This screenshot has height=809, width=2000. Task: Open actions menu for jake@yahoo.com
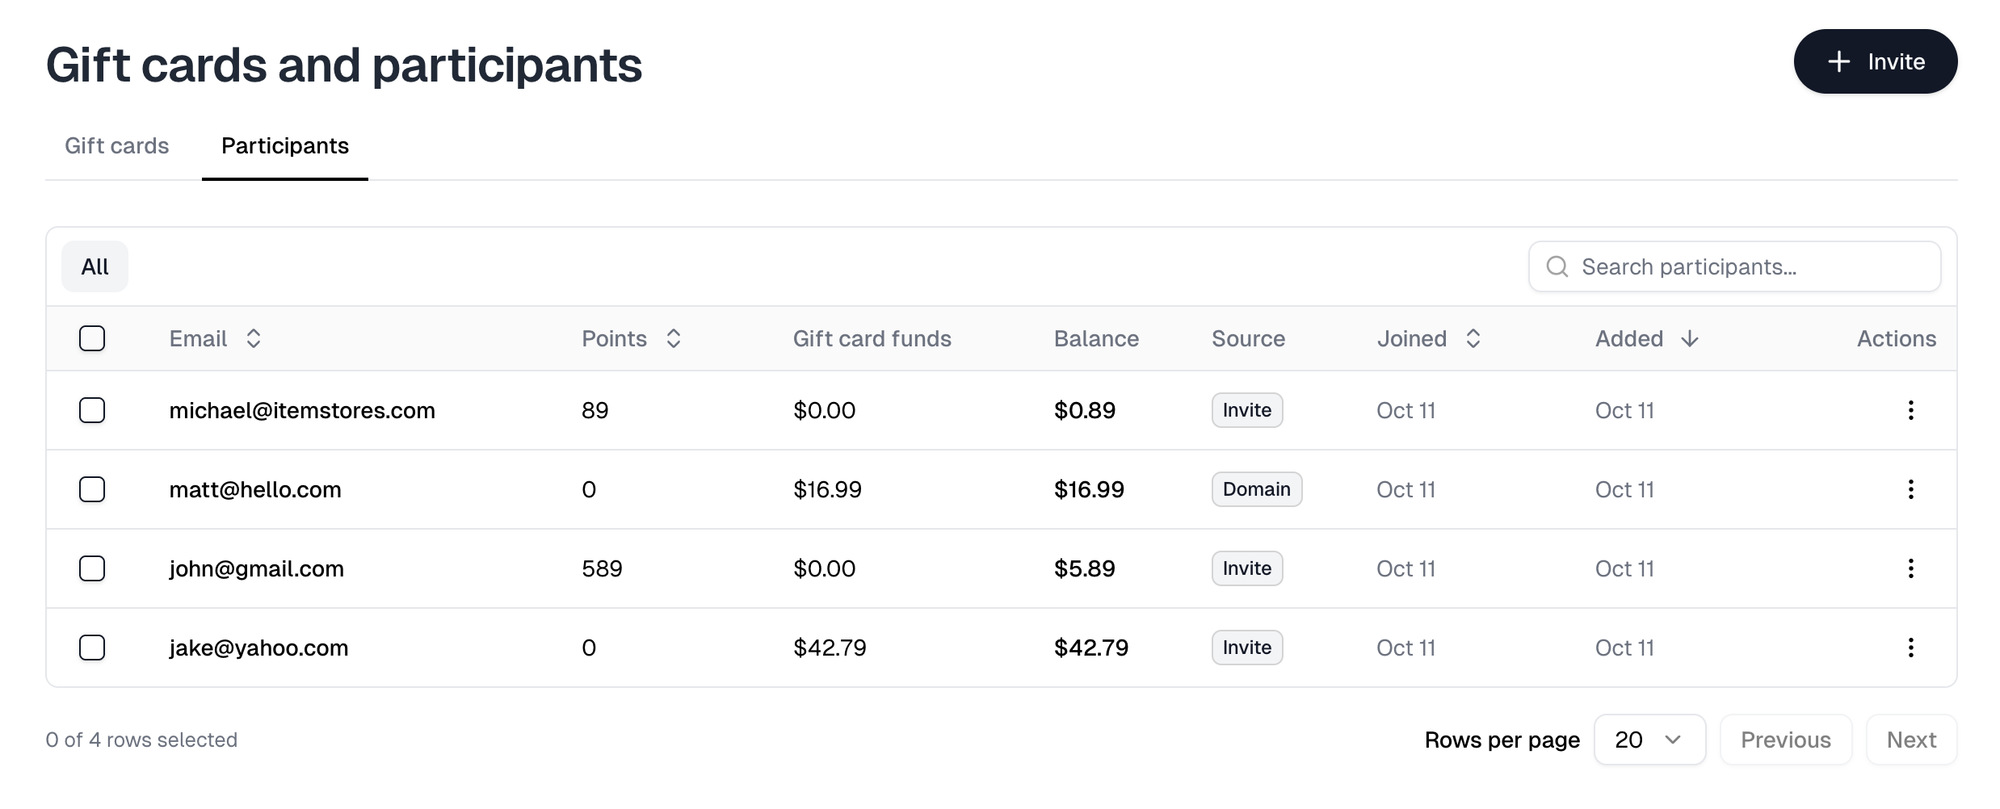tap(1910, 647)
